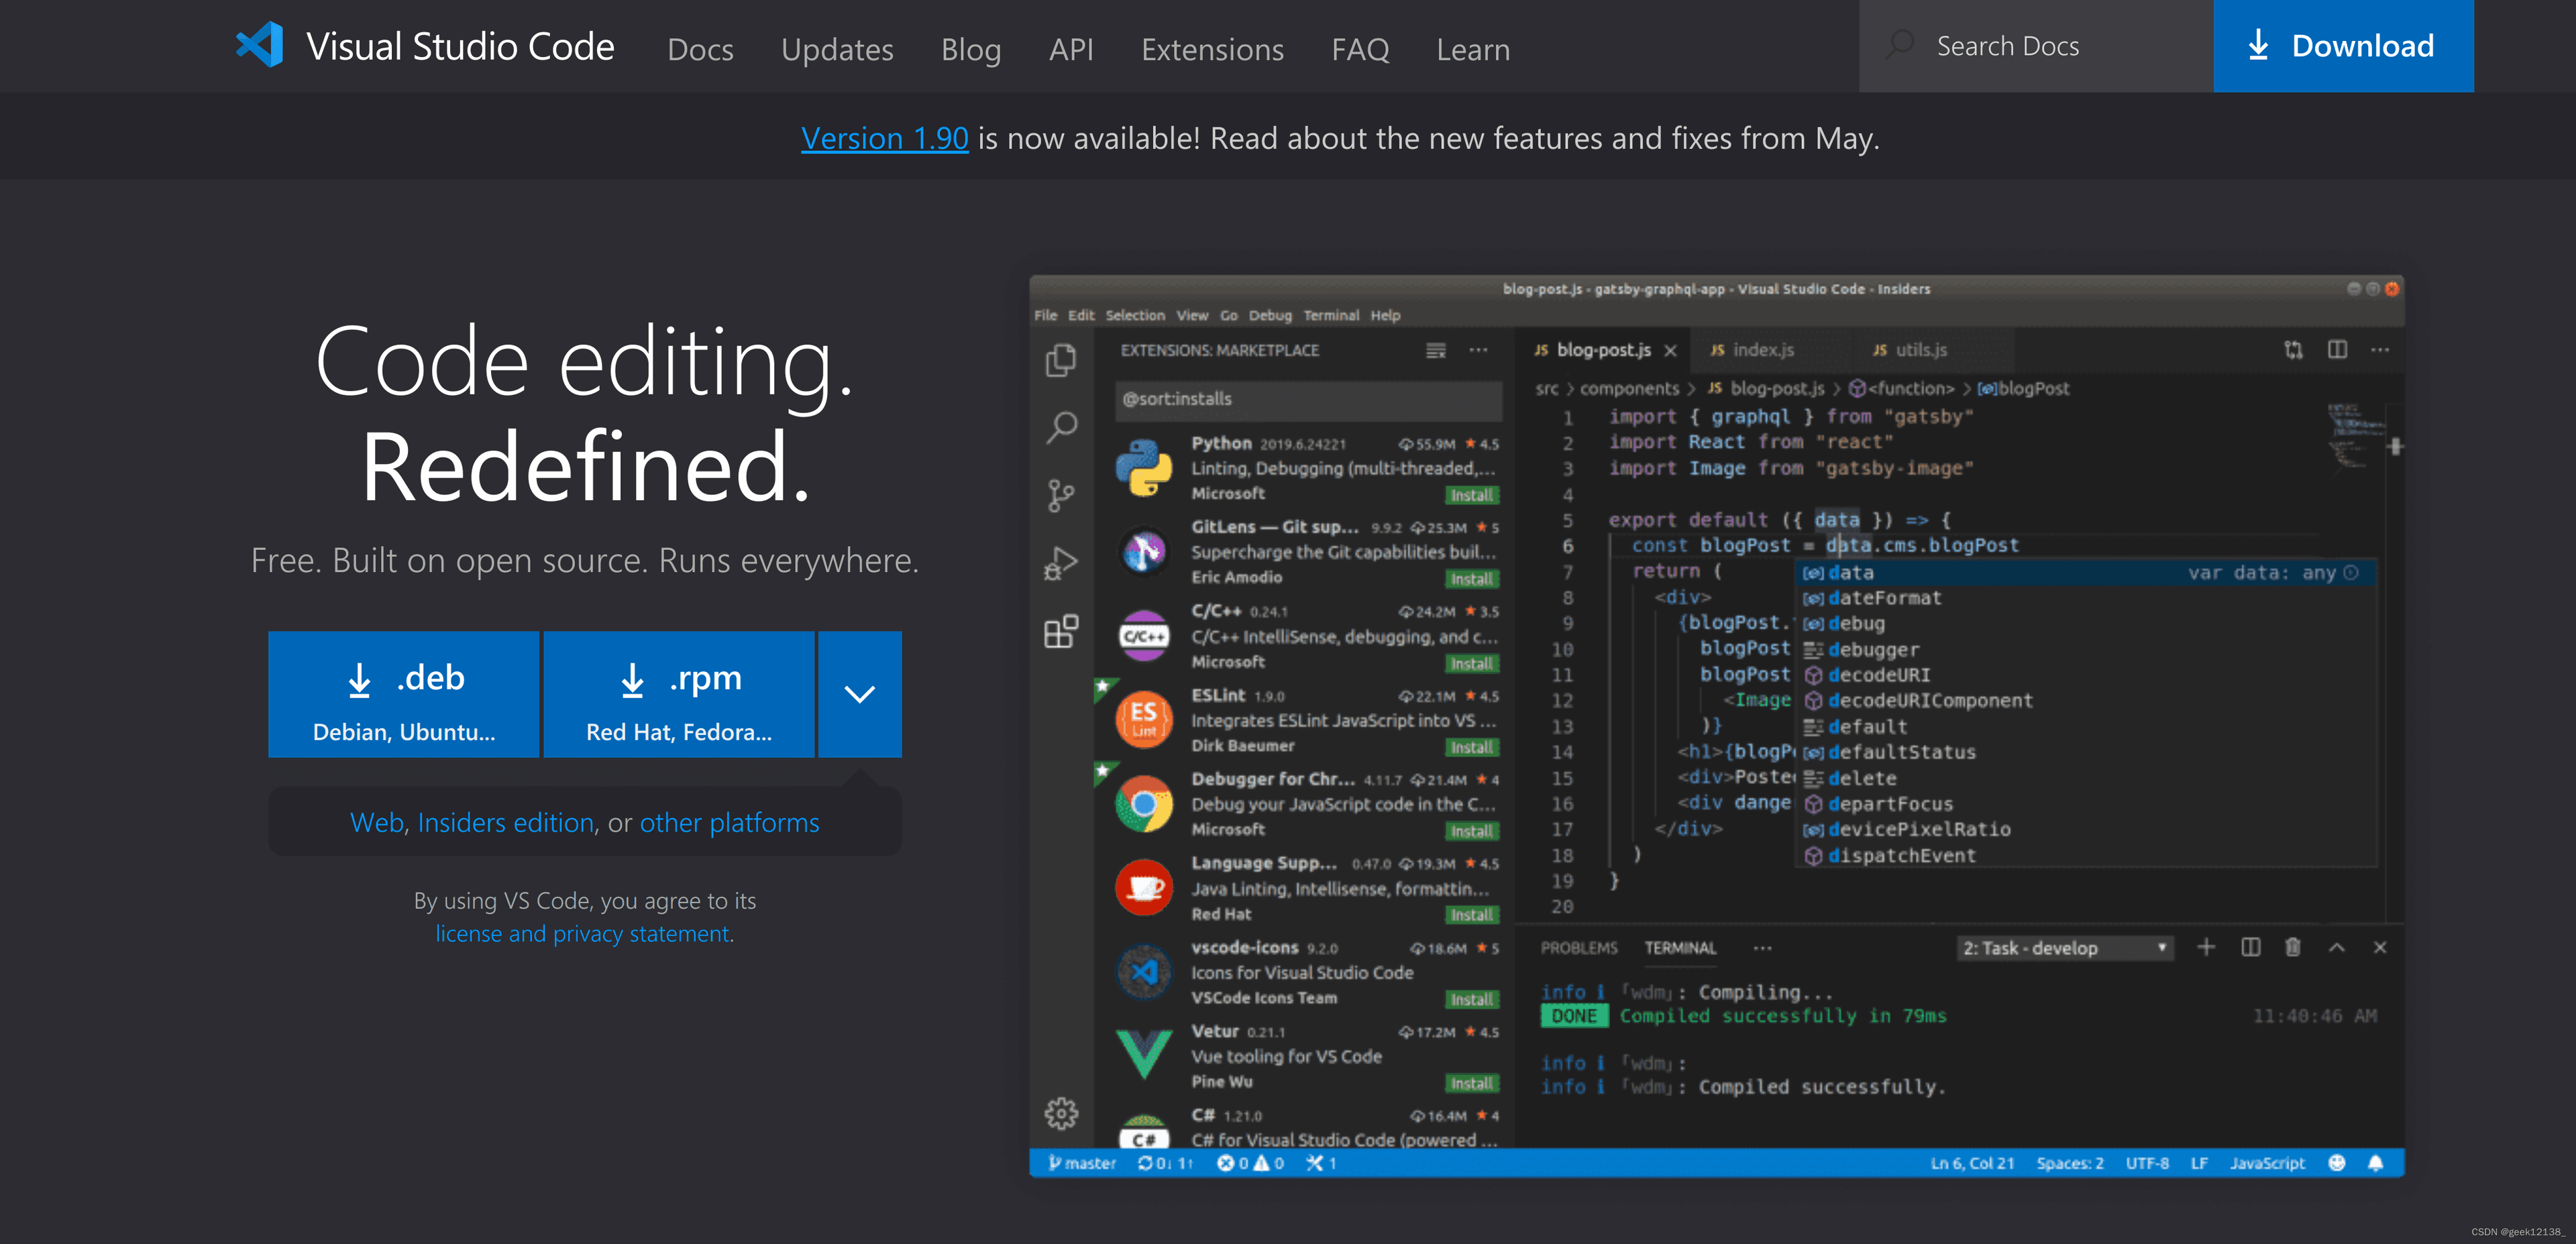
Task: Click the Vetur extension icon
Action: click(1144, 1055)
